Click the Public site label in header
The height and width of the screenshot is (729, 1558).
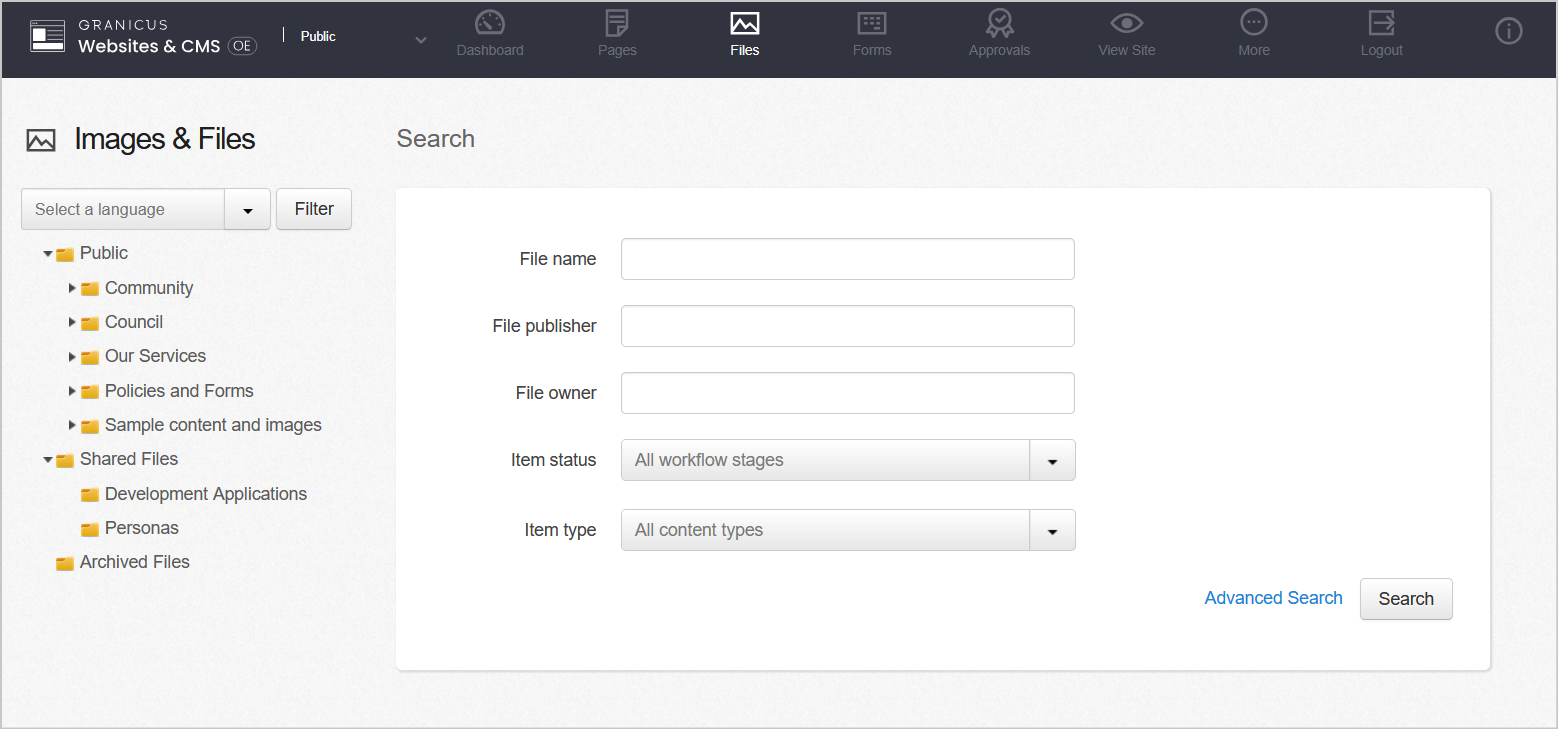(x=318, y=36)
